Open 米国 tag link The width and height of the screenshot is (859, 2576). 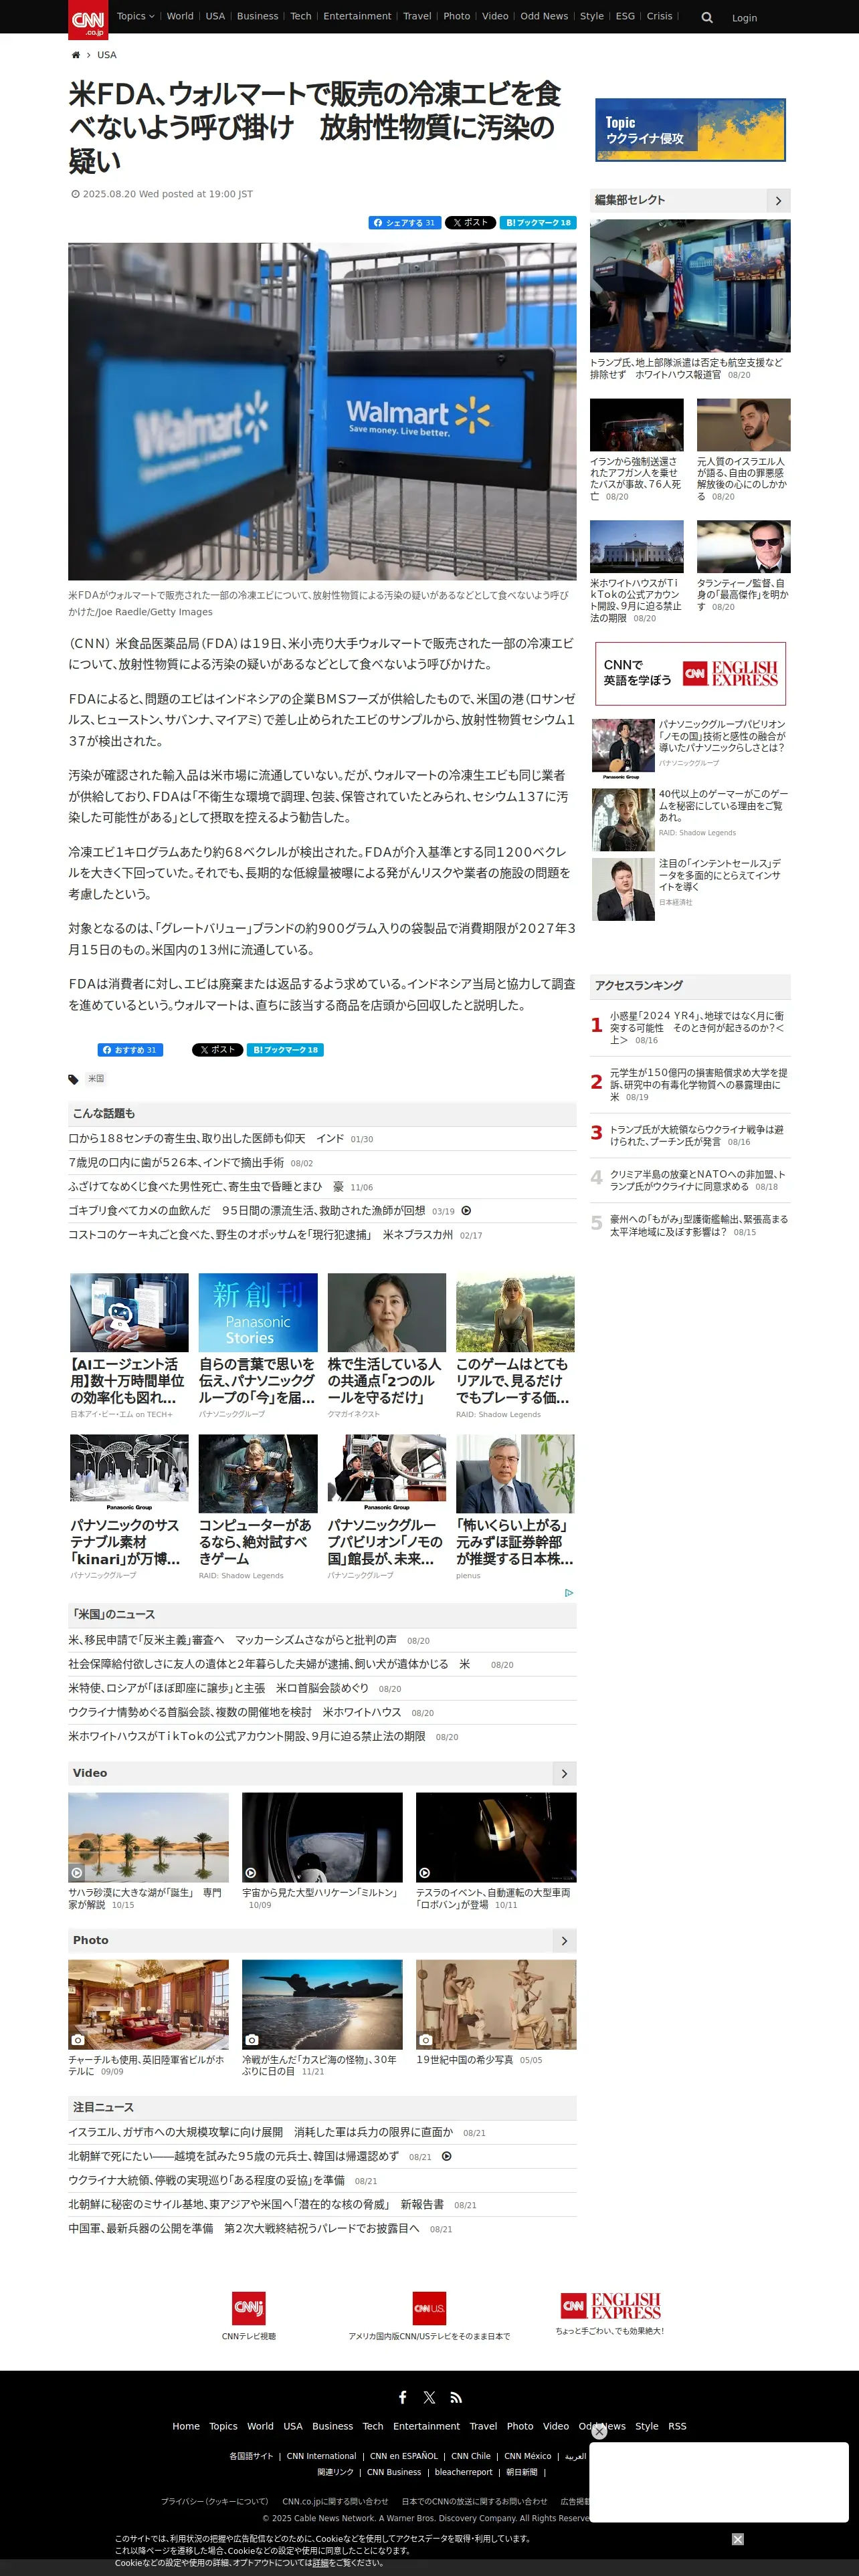point(96,1079)
